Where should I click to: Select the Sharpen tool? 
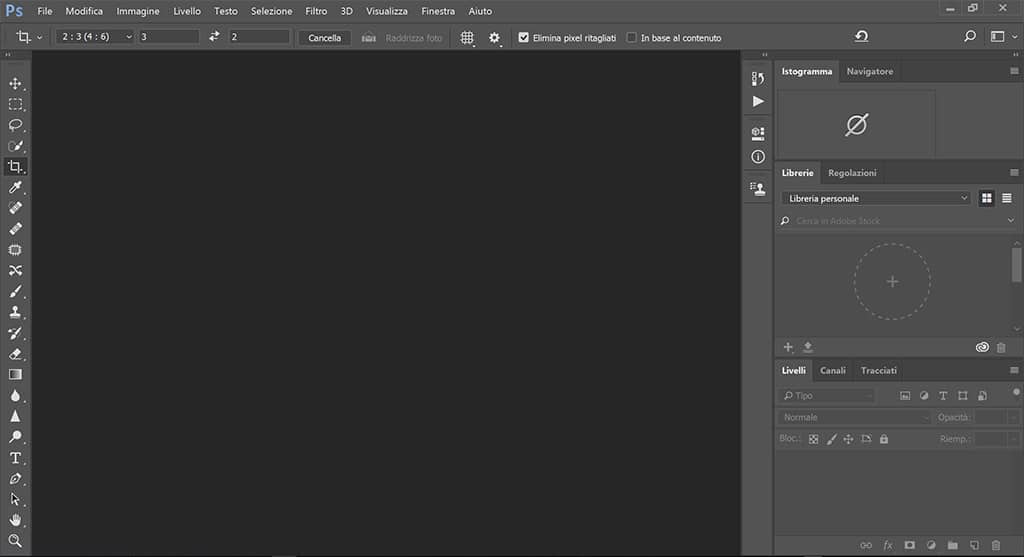[15, 416]
